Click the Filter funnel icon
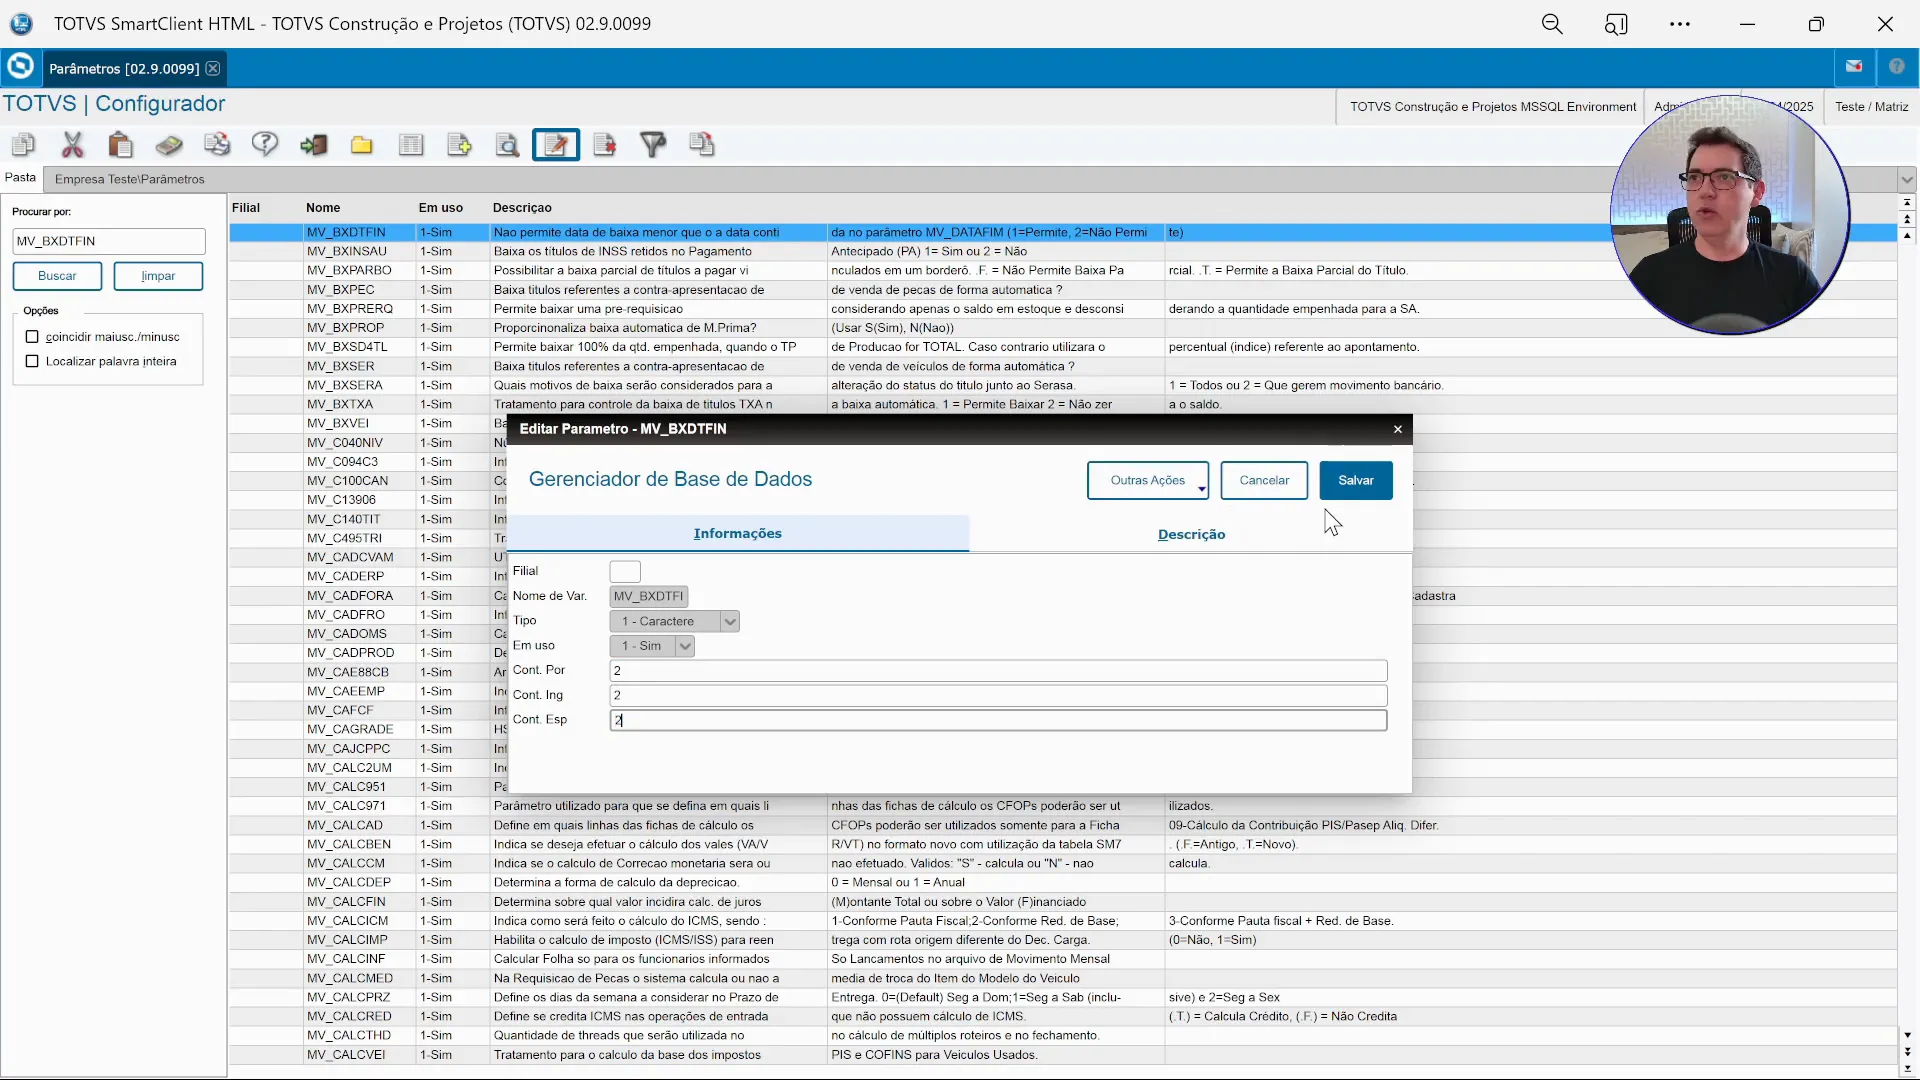 coord(653,145)
